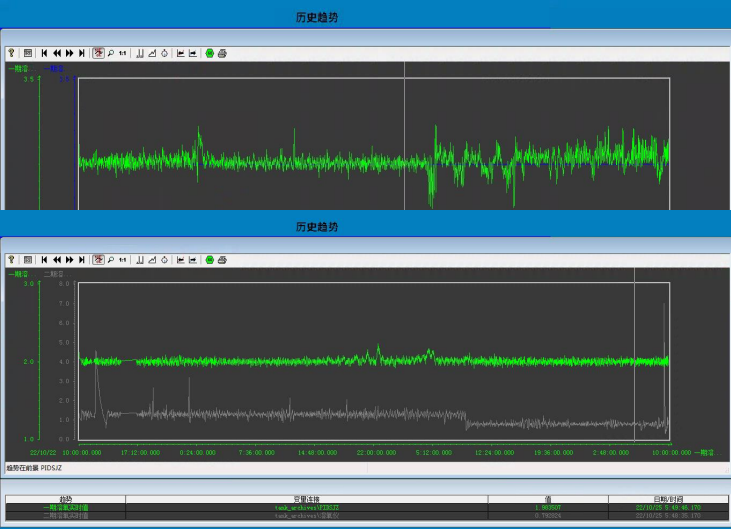The height and width of the screenshot is (529, 731).
Task: Activate zoom area magnifier in lower trend toolbar
Action: click(111, 260)
